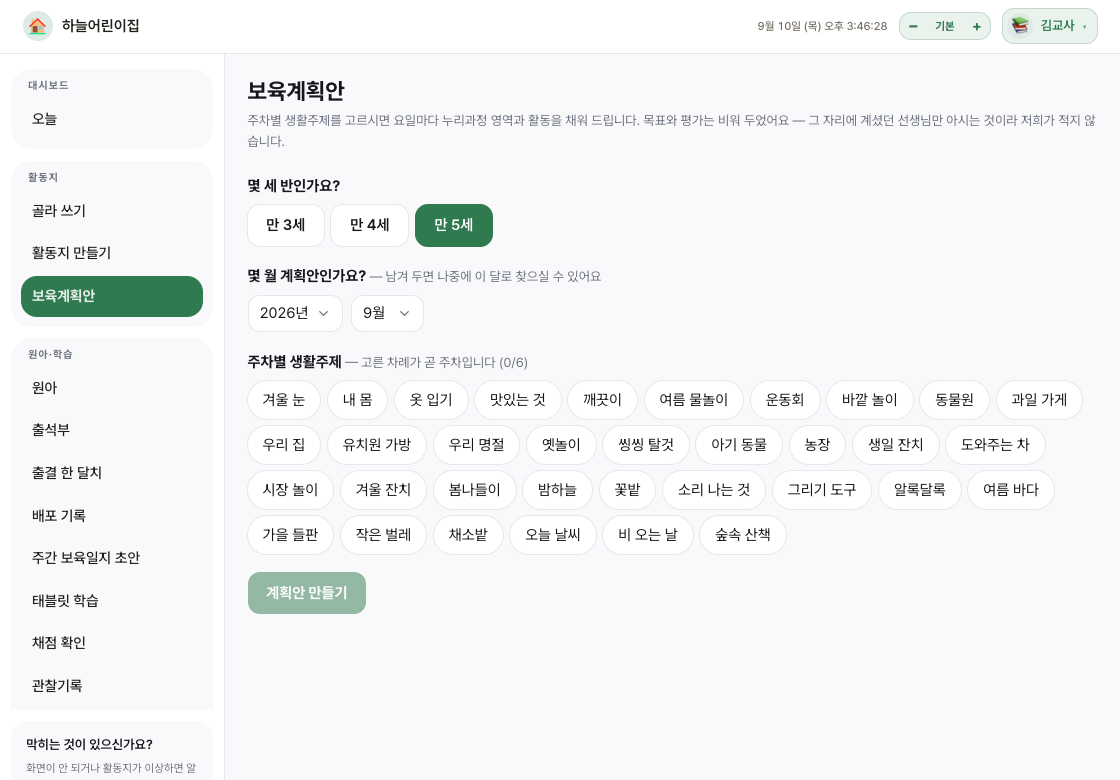Increase text size with the plus button
The width and height of the screenshot is (1120, 780).
pos(976,26)
